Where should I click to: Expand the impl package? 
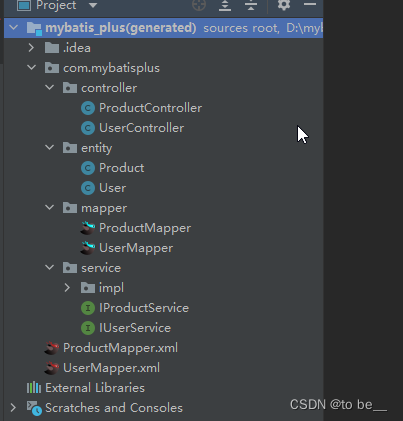pyautogui.click(x=67, y=288)
